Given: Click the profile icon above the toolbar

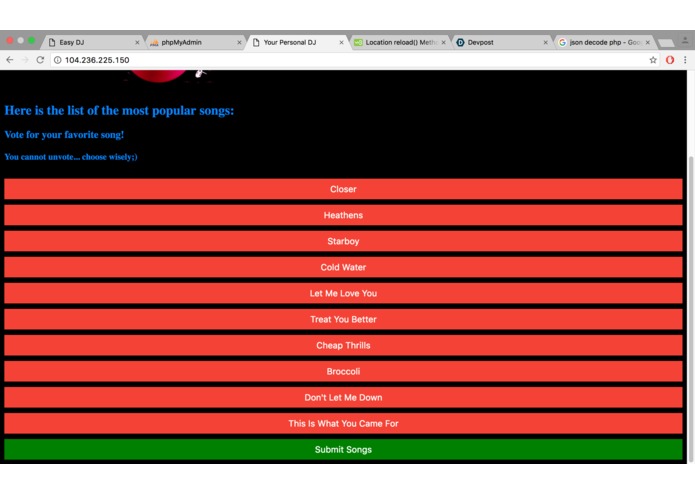Looking at the screenshot, I should (685, 40).
